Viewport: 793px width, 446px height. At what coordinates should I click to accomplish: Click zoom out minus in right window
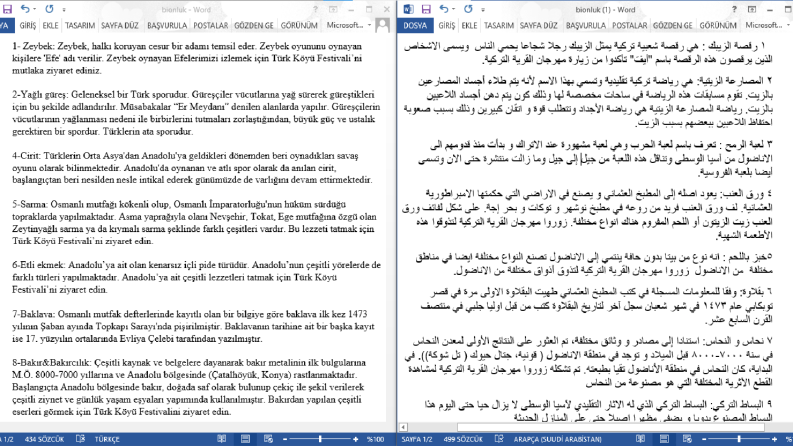[703, 439]
